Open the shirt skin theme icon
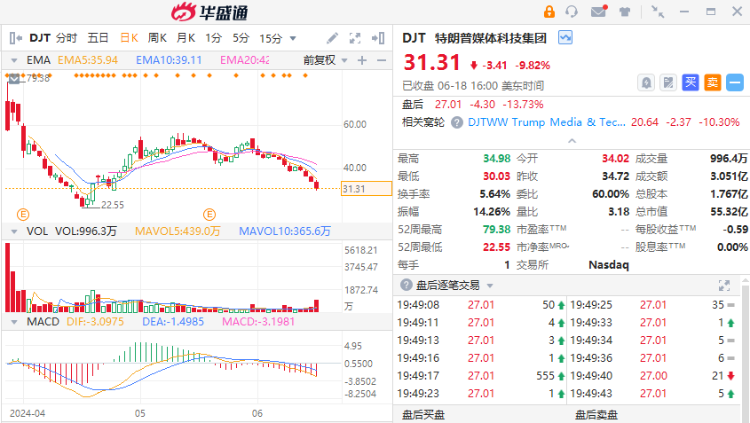The height and width of the screenshot is (423, 750). (x=625, y=11)
